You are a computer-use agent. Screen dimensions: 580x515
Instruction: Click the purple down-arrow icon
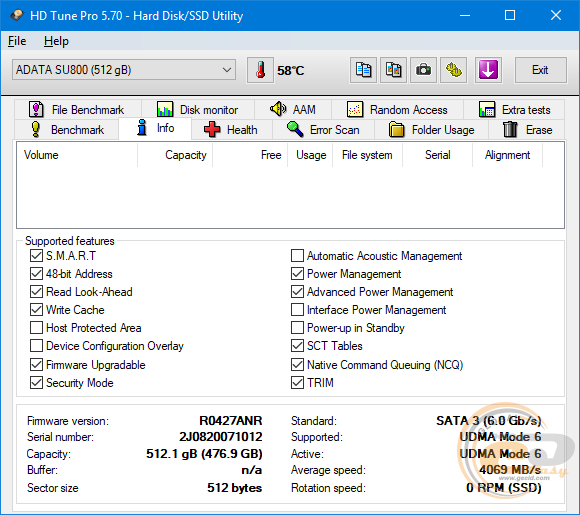click(488, 70)
